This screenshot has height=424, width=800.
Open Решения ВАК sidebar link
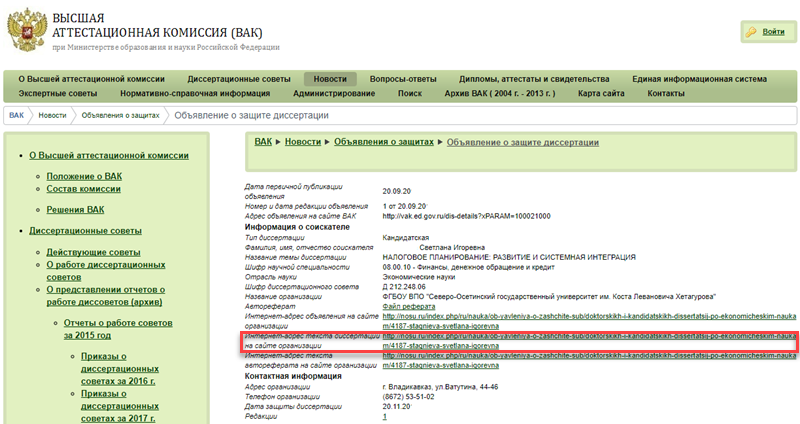pyautogui.click(x=75, y=210)
